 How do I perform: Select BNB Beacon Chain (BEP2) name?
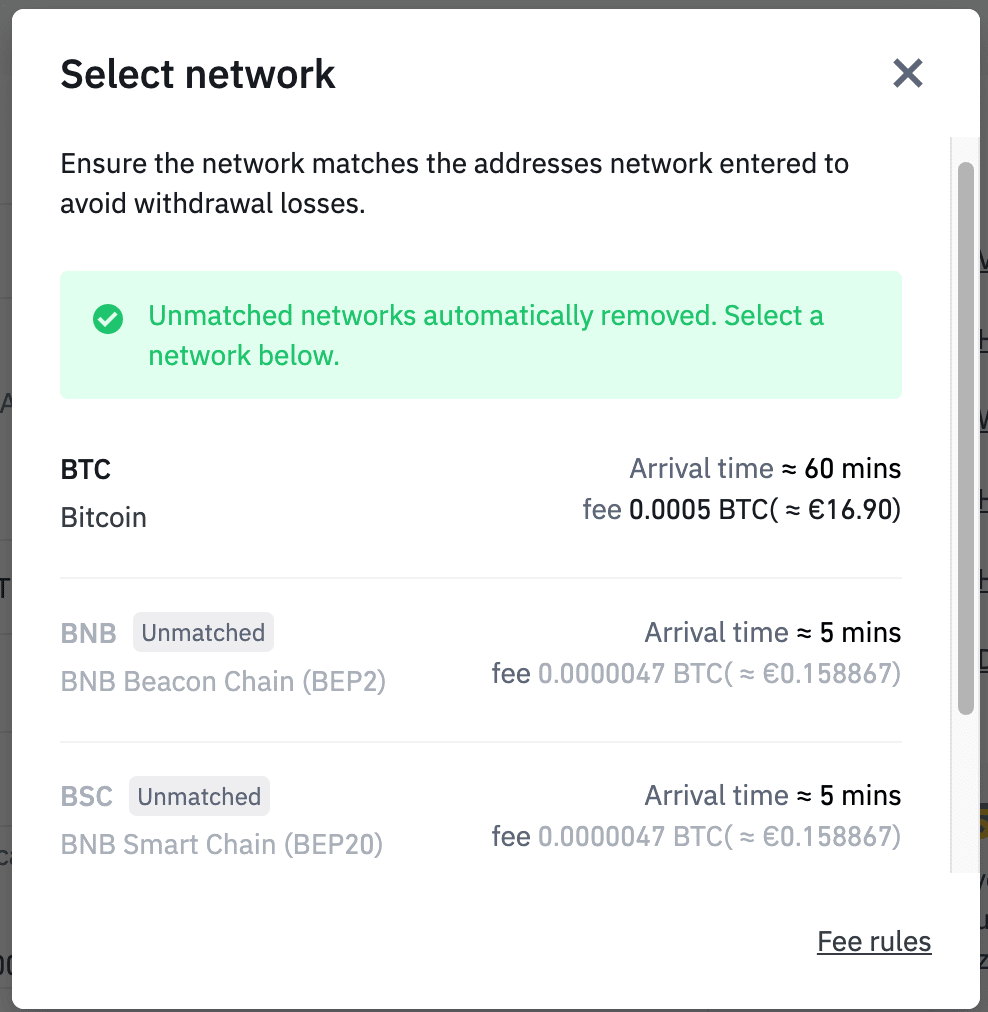[223, 681]
